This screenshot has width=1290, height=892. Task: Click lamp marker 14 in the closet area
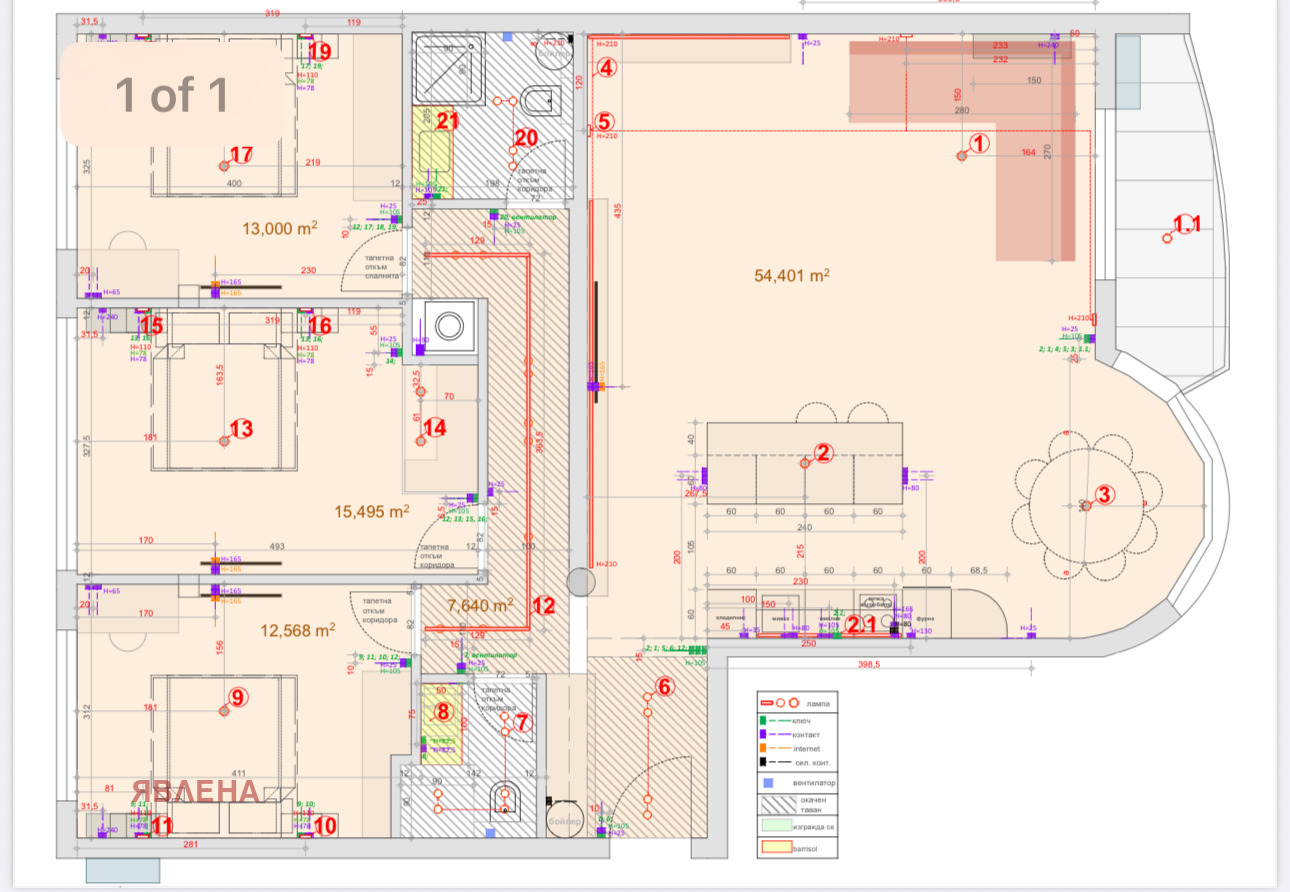coord(434,428)
